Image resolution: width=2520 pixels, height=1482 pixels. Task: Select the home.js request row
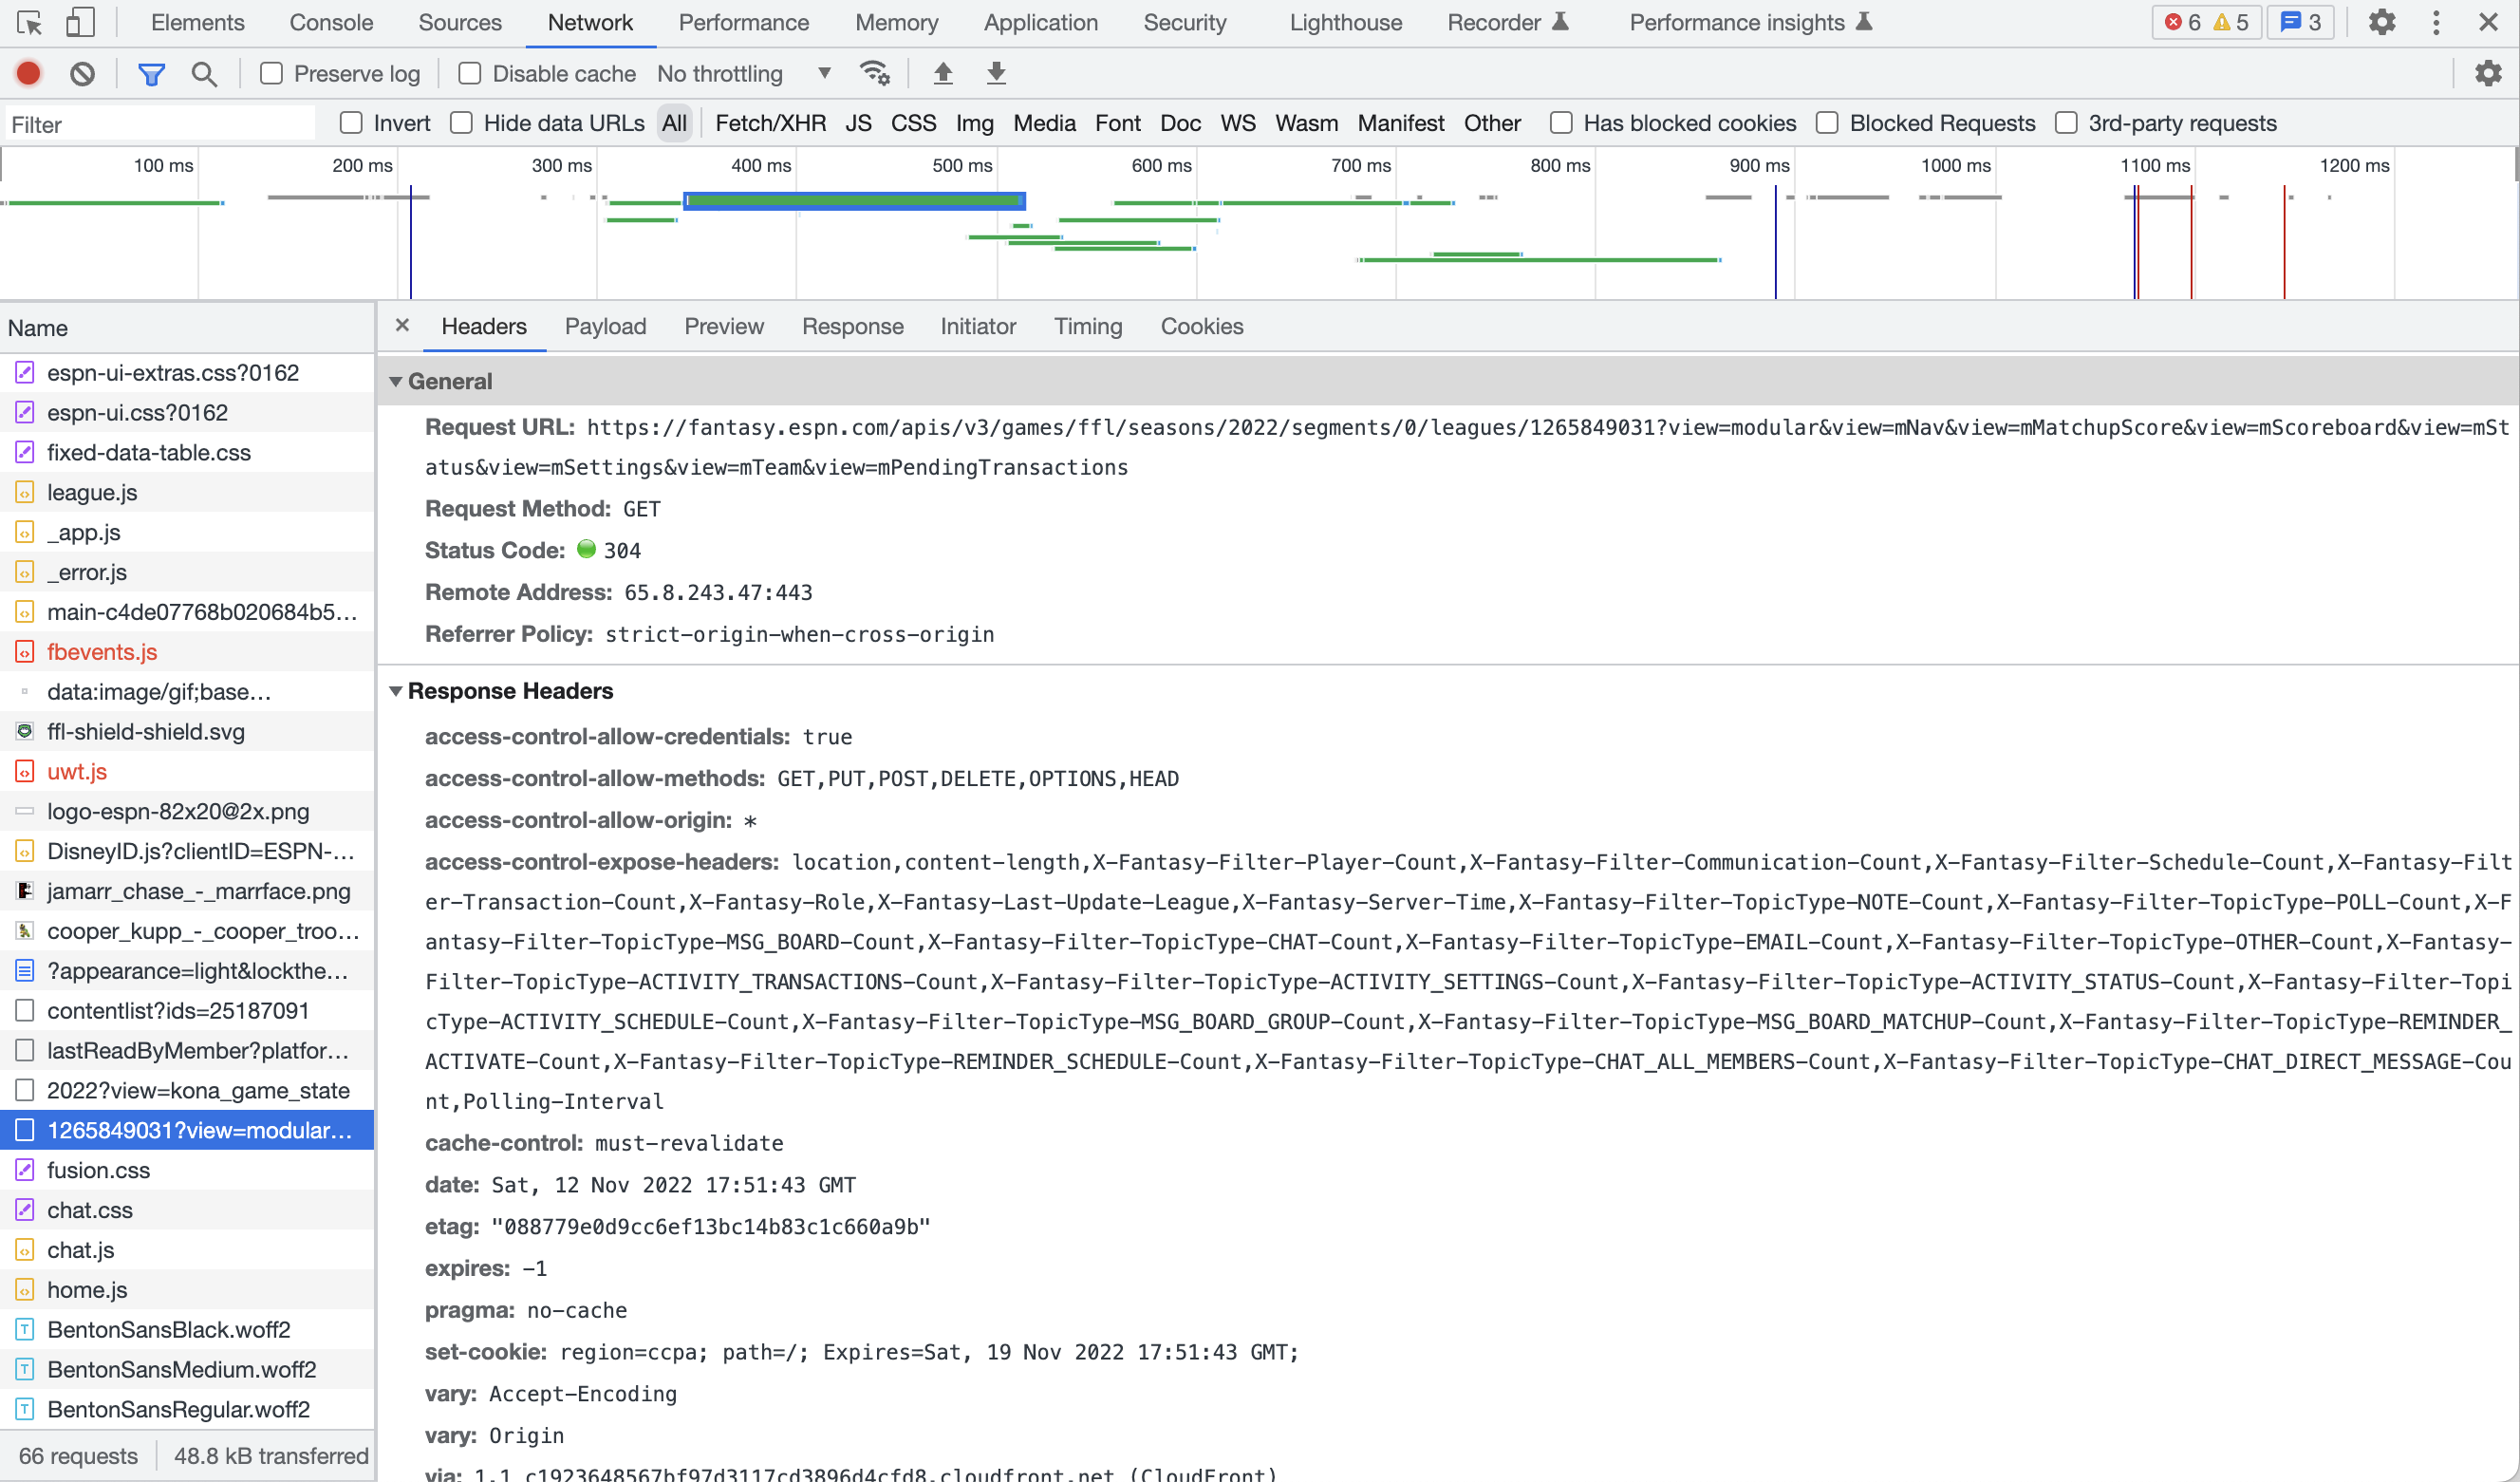point(187,1290)
